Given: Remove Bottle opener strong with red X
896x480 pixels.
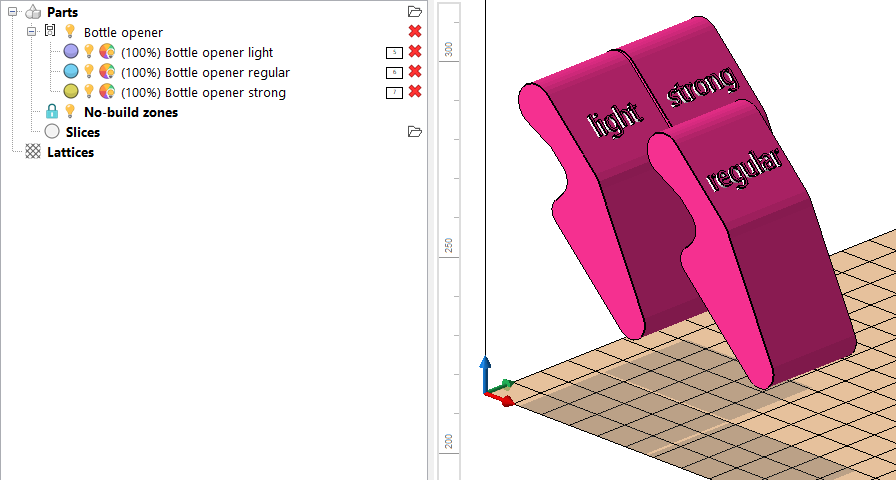Looking at the screenshot, I should [415, 91].
